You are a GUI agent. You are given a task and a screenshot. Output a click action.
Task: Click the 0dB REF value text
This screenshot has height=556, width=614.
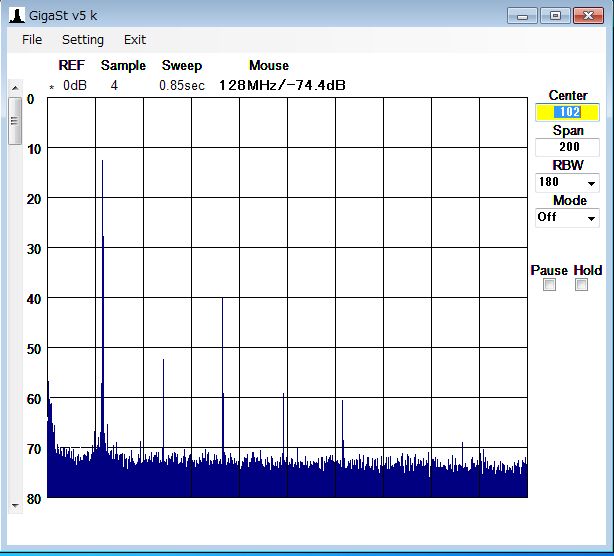(74, 85)
